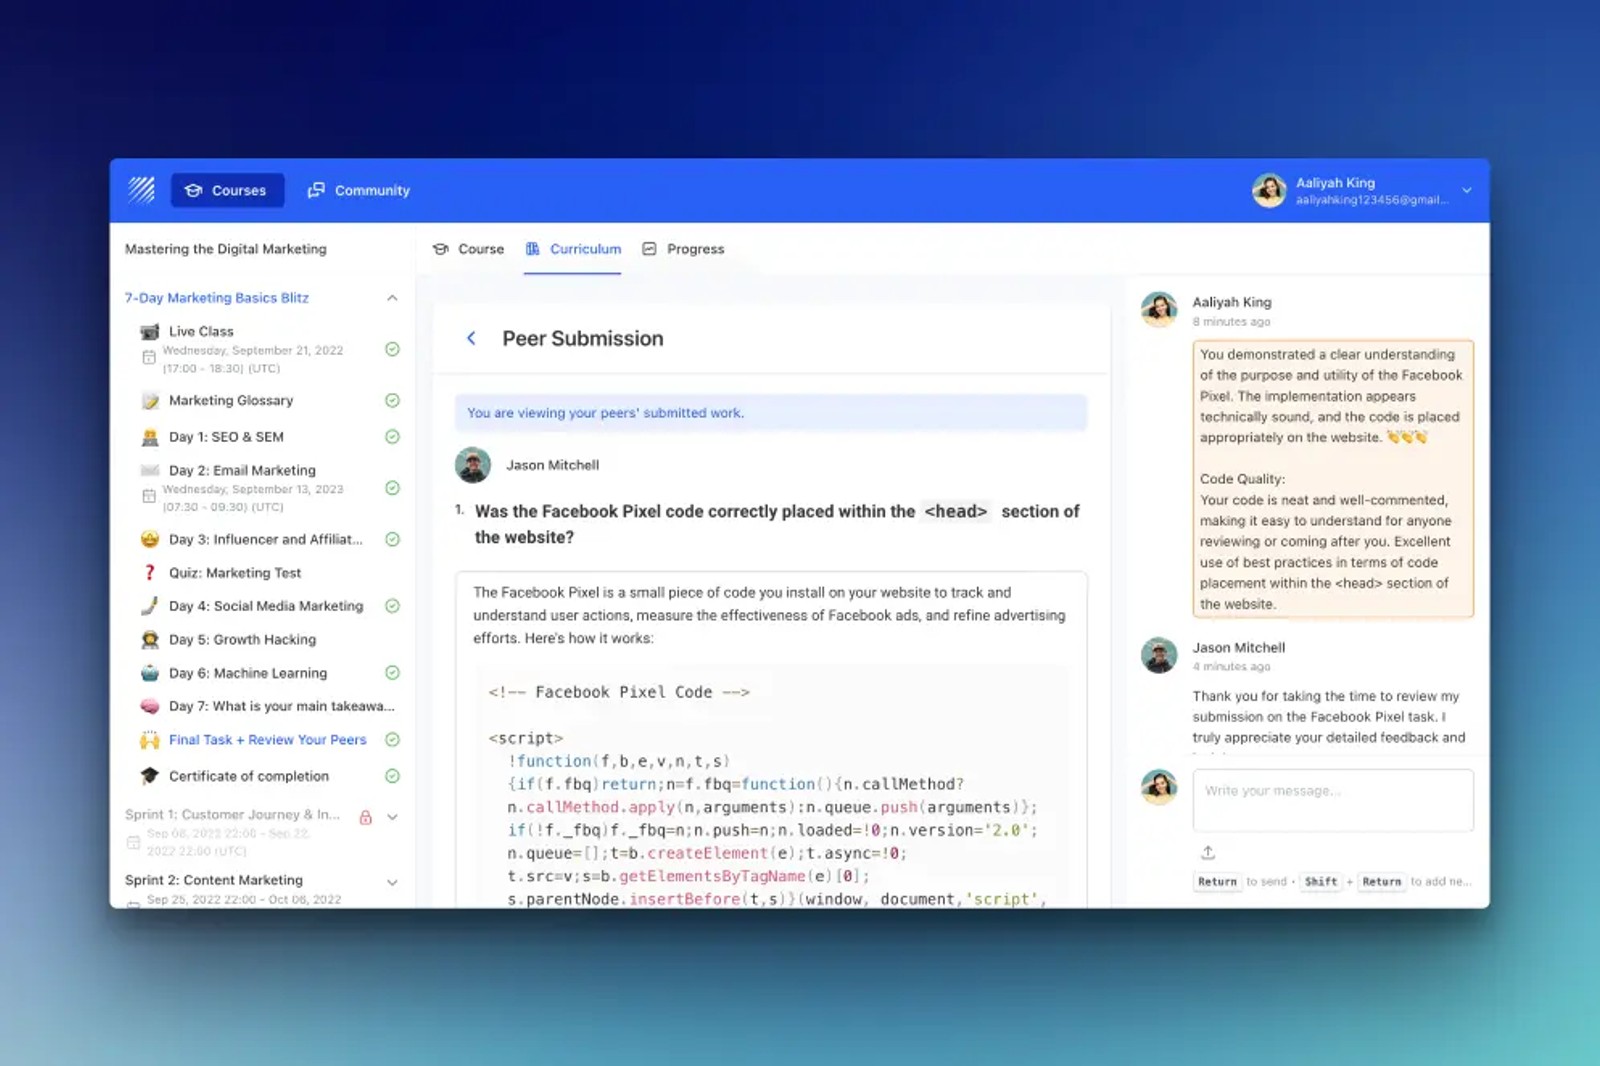Click Certificate of completion checkmark

(392, 776)
